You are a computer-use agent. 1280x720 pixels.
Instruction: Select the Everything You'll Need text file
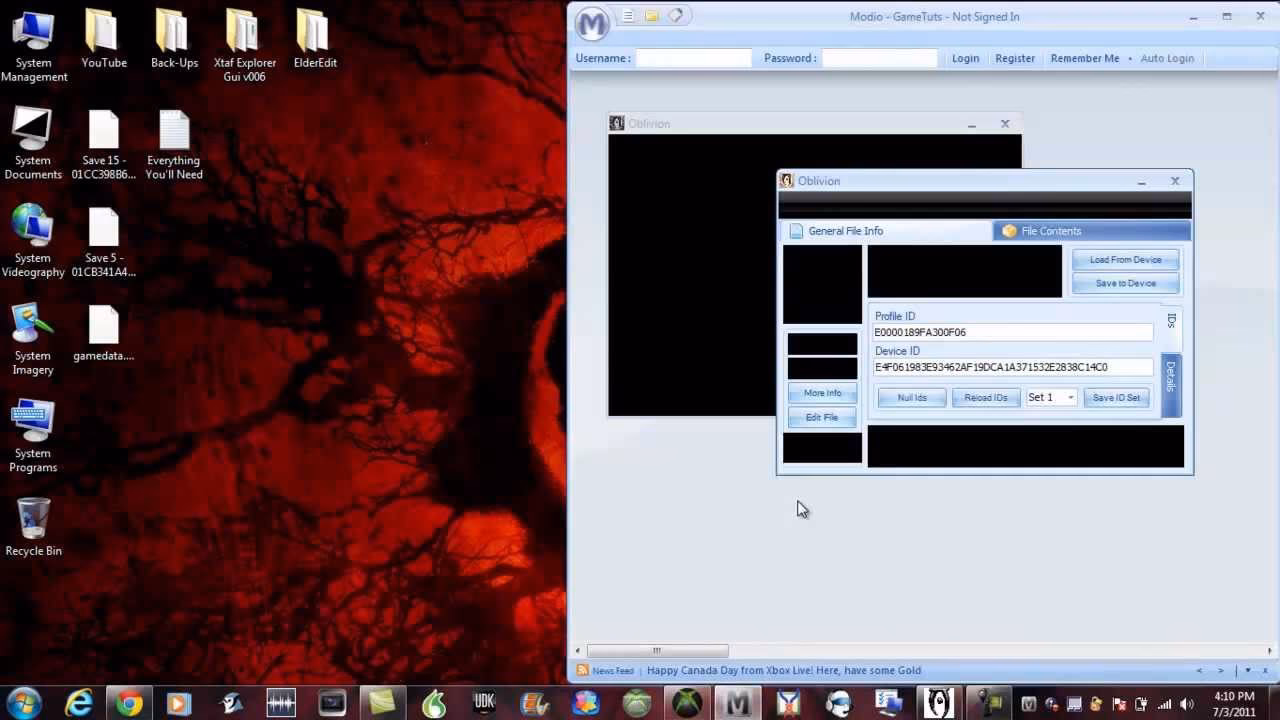174,145
